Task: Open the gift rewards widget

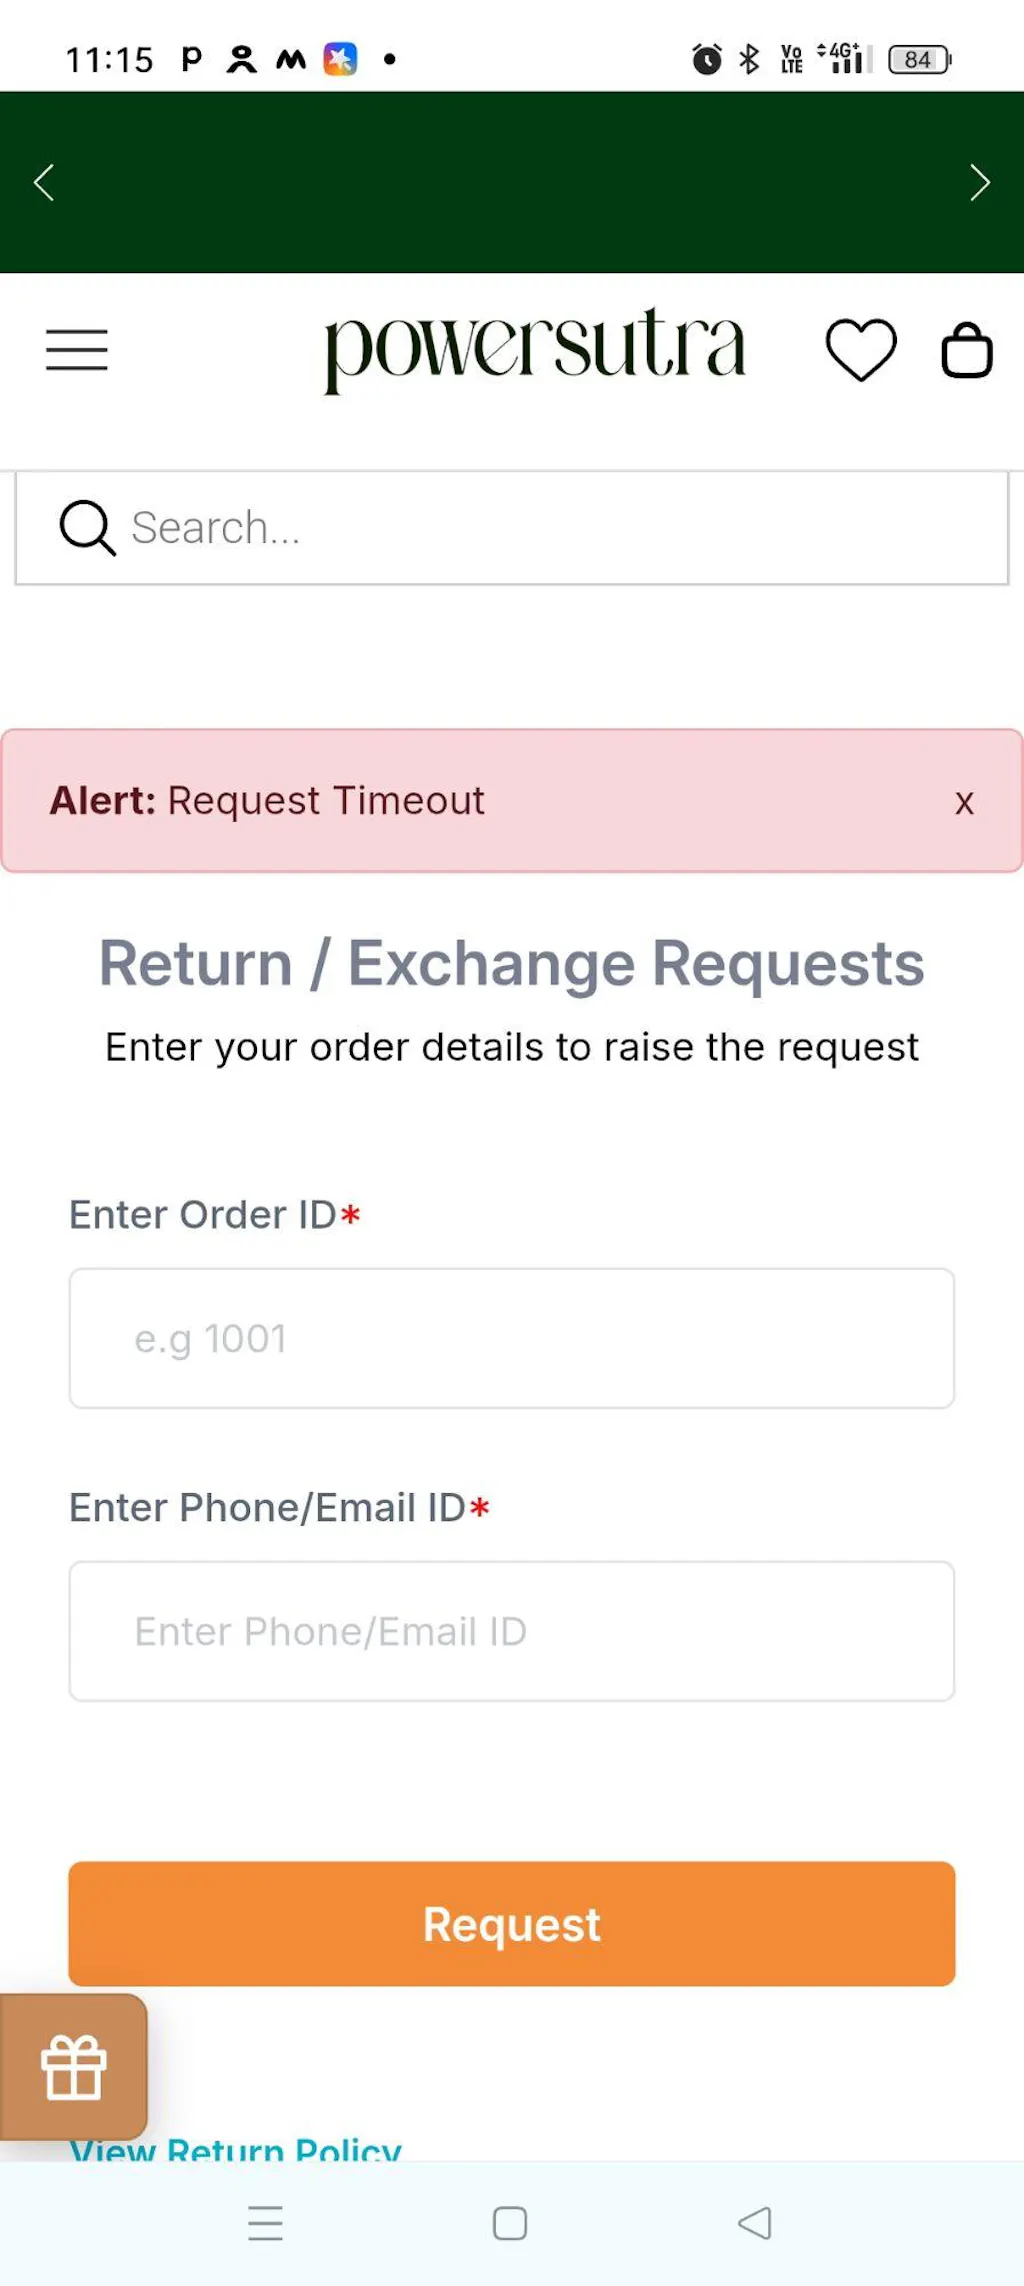Action: pos(73,2066)
